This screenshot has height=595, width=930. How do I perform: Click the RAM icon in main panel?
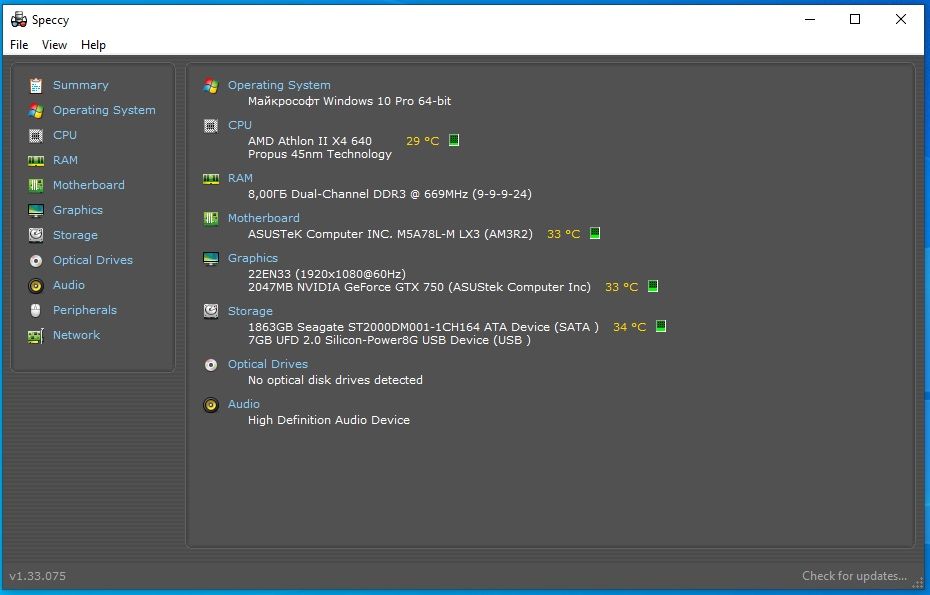(x=211, y=179)
